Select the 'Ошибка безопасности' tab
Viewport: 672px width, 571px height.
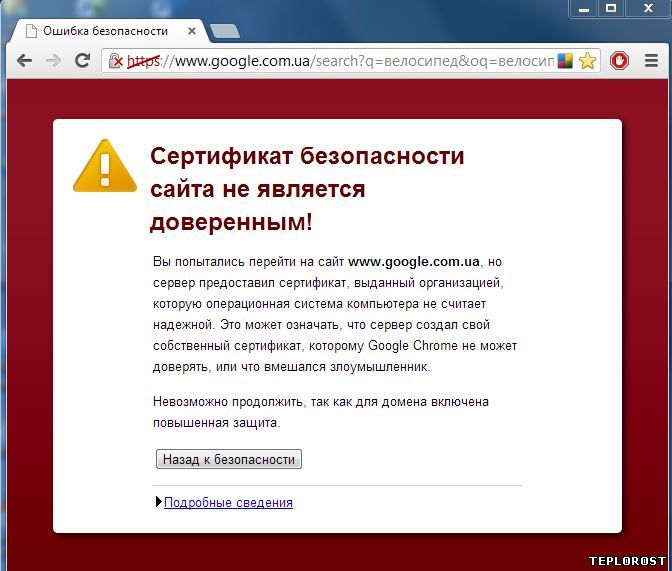[x=111, y=31]
